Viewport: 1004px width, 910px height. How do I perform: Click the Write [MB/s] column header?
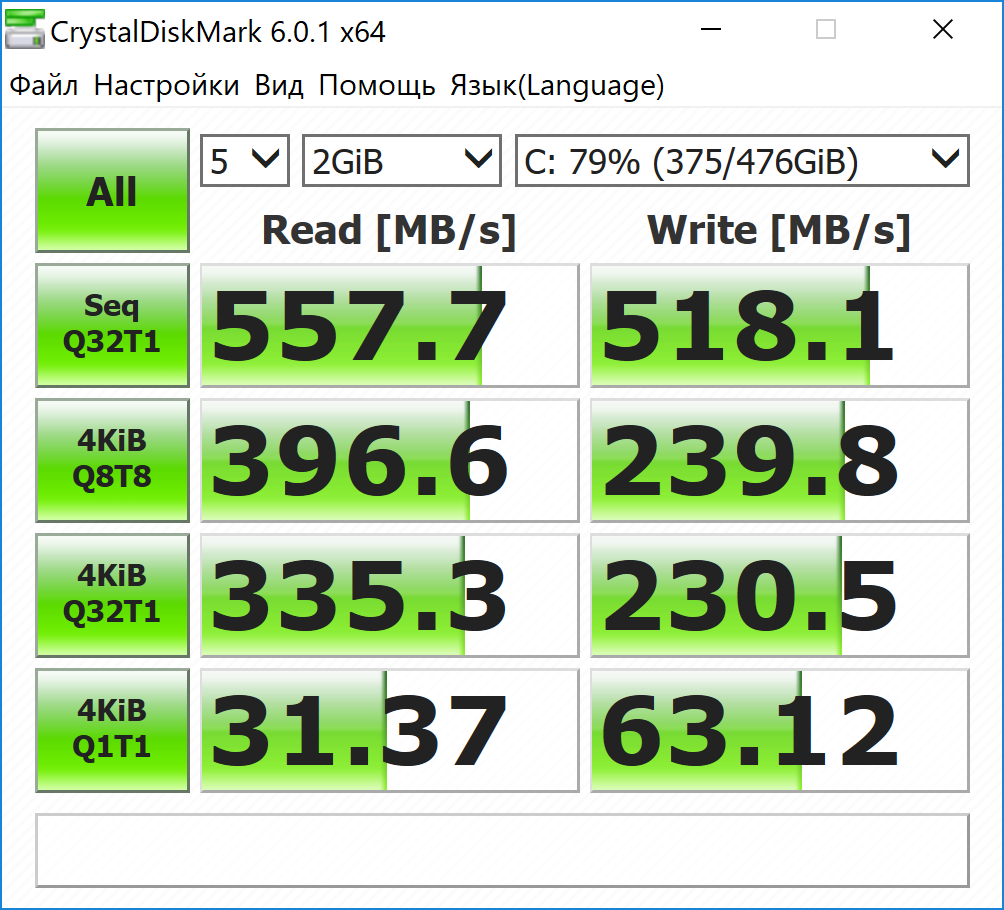779,231
